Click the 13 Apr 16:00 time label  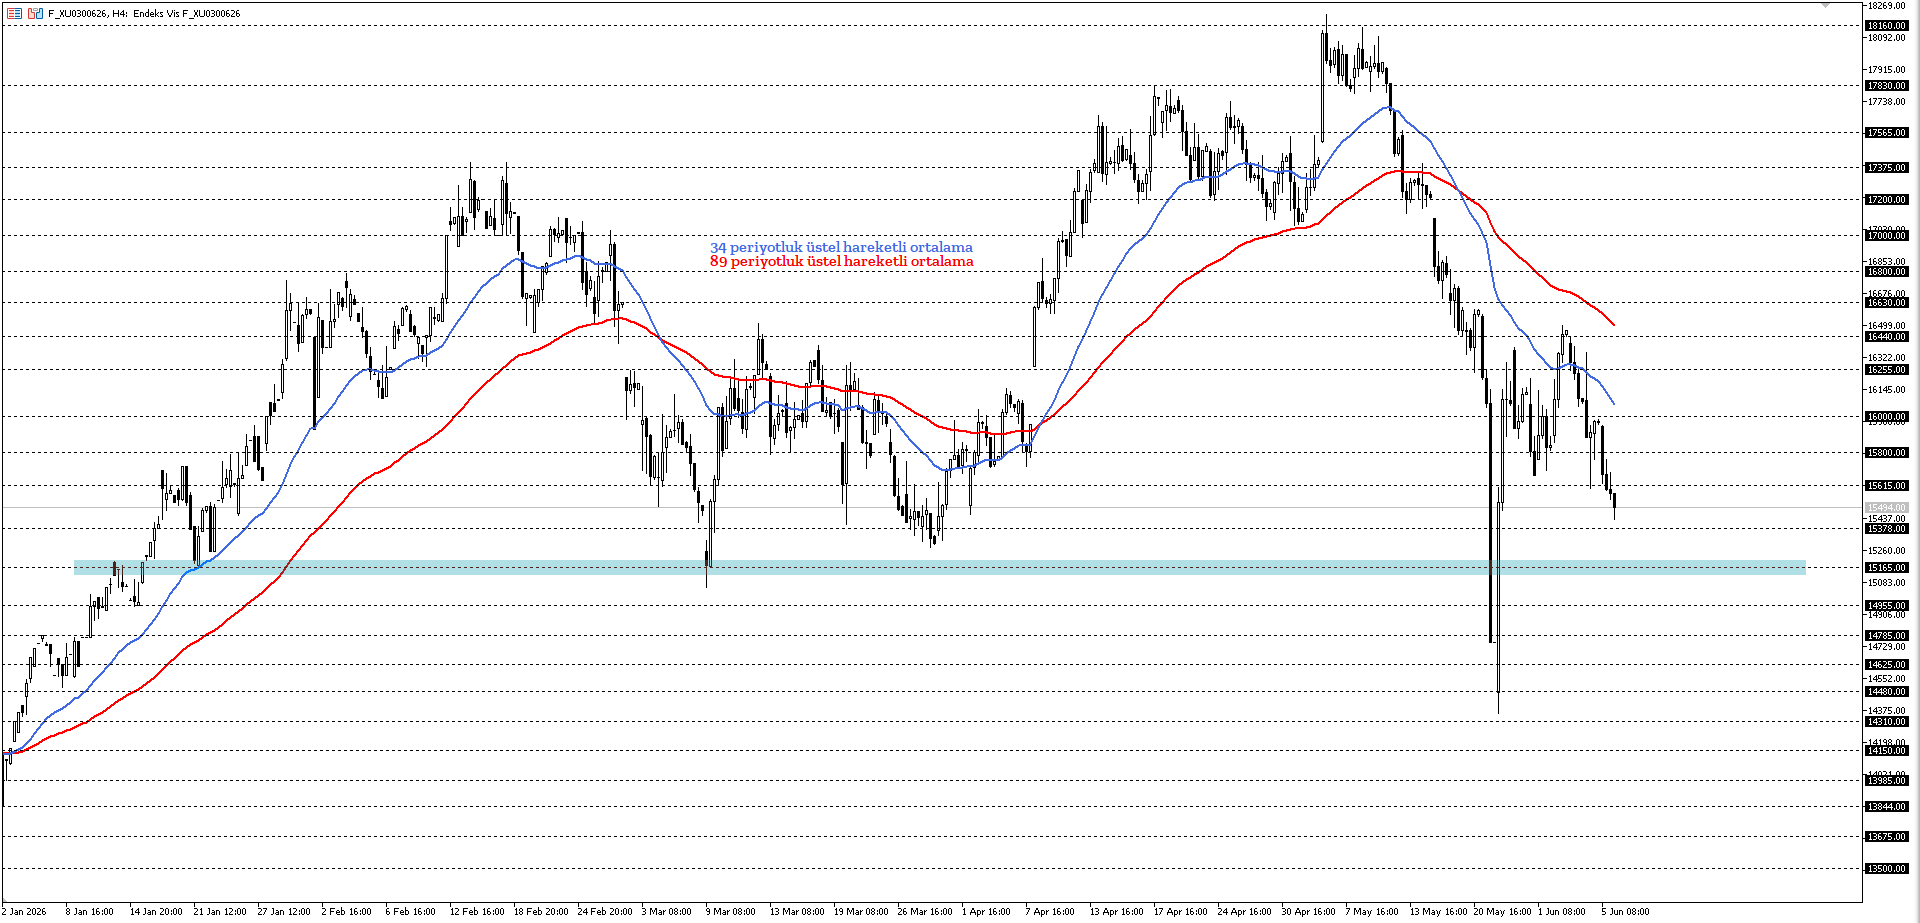pyautogui.click(x=1117, y=912)
